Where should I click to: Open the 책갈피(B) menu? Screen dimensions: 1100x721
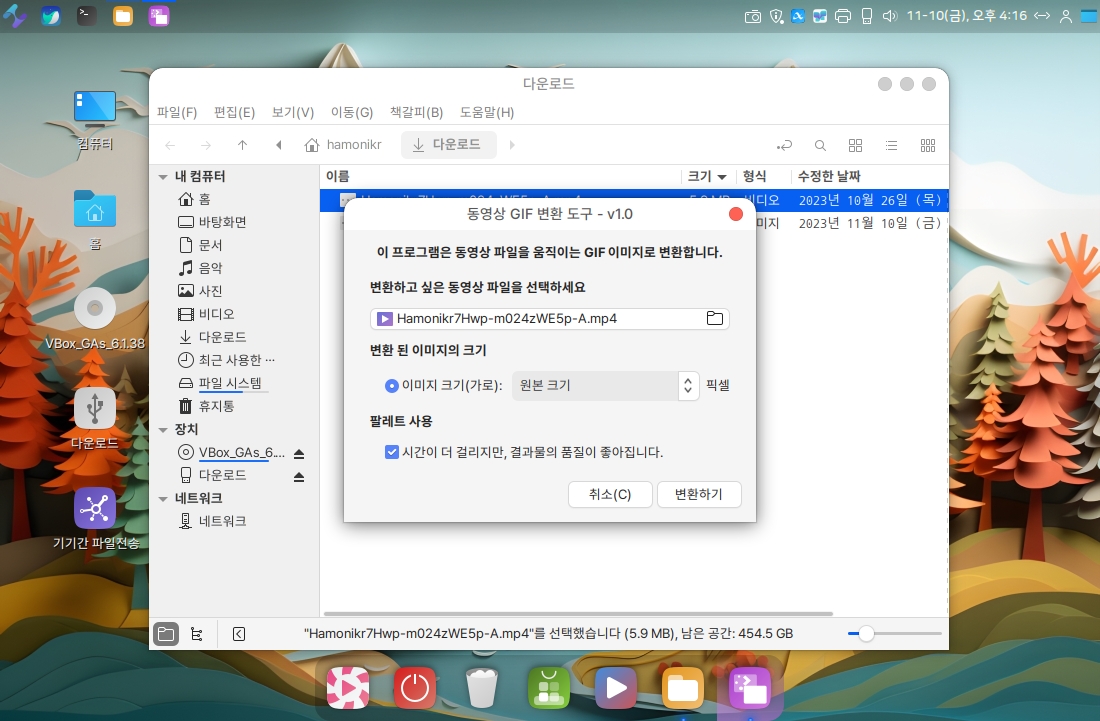416,112
